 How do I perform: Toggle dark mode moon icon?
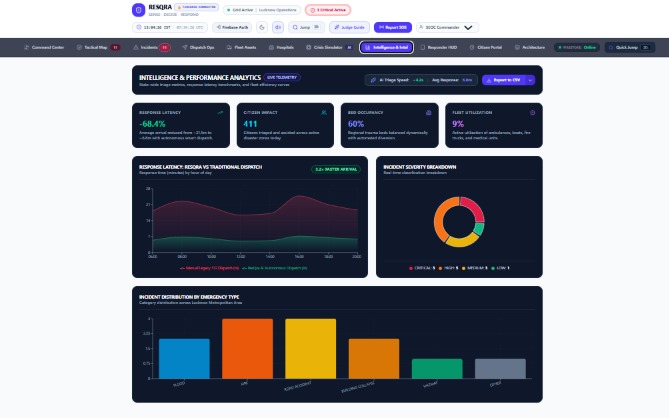pyautogui.click(x=262, y=27)
